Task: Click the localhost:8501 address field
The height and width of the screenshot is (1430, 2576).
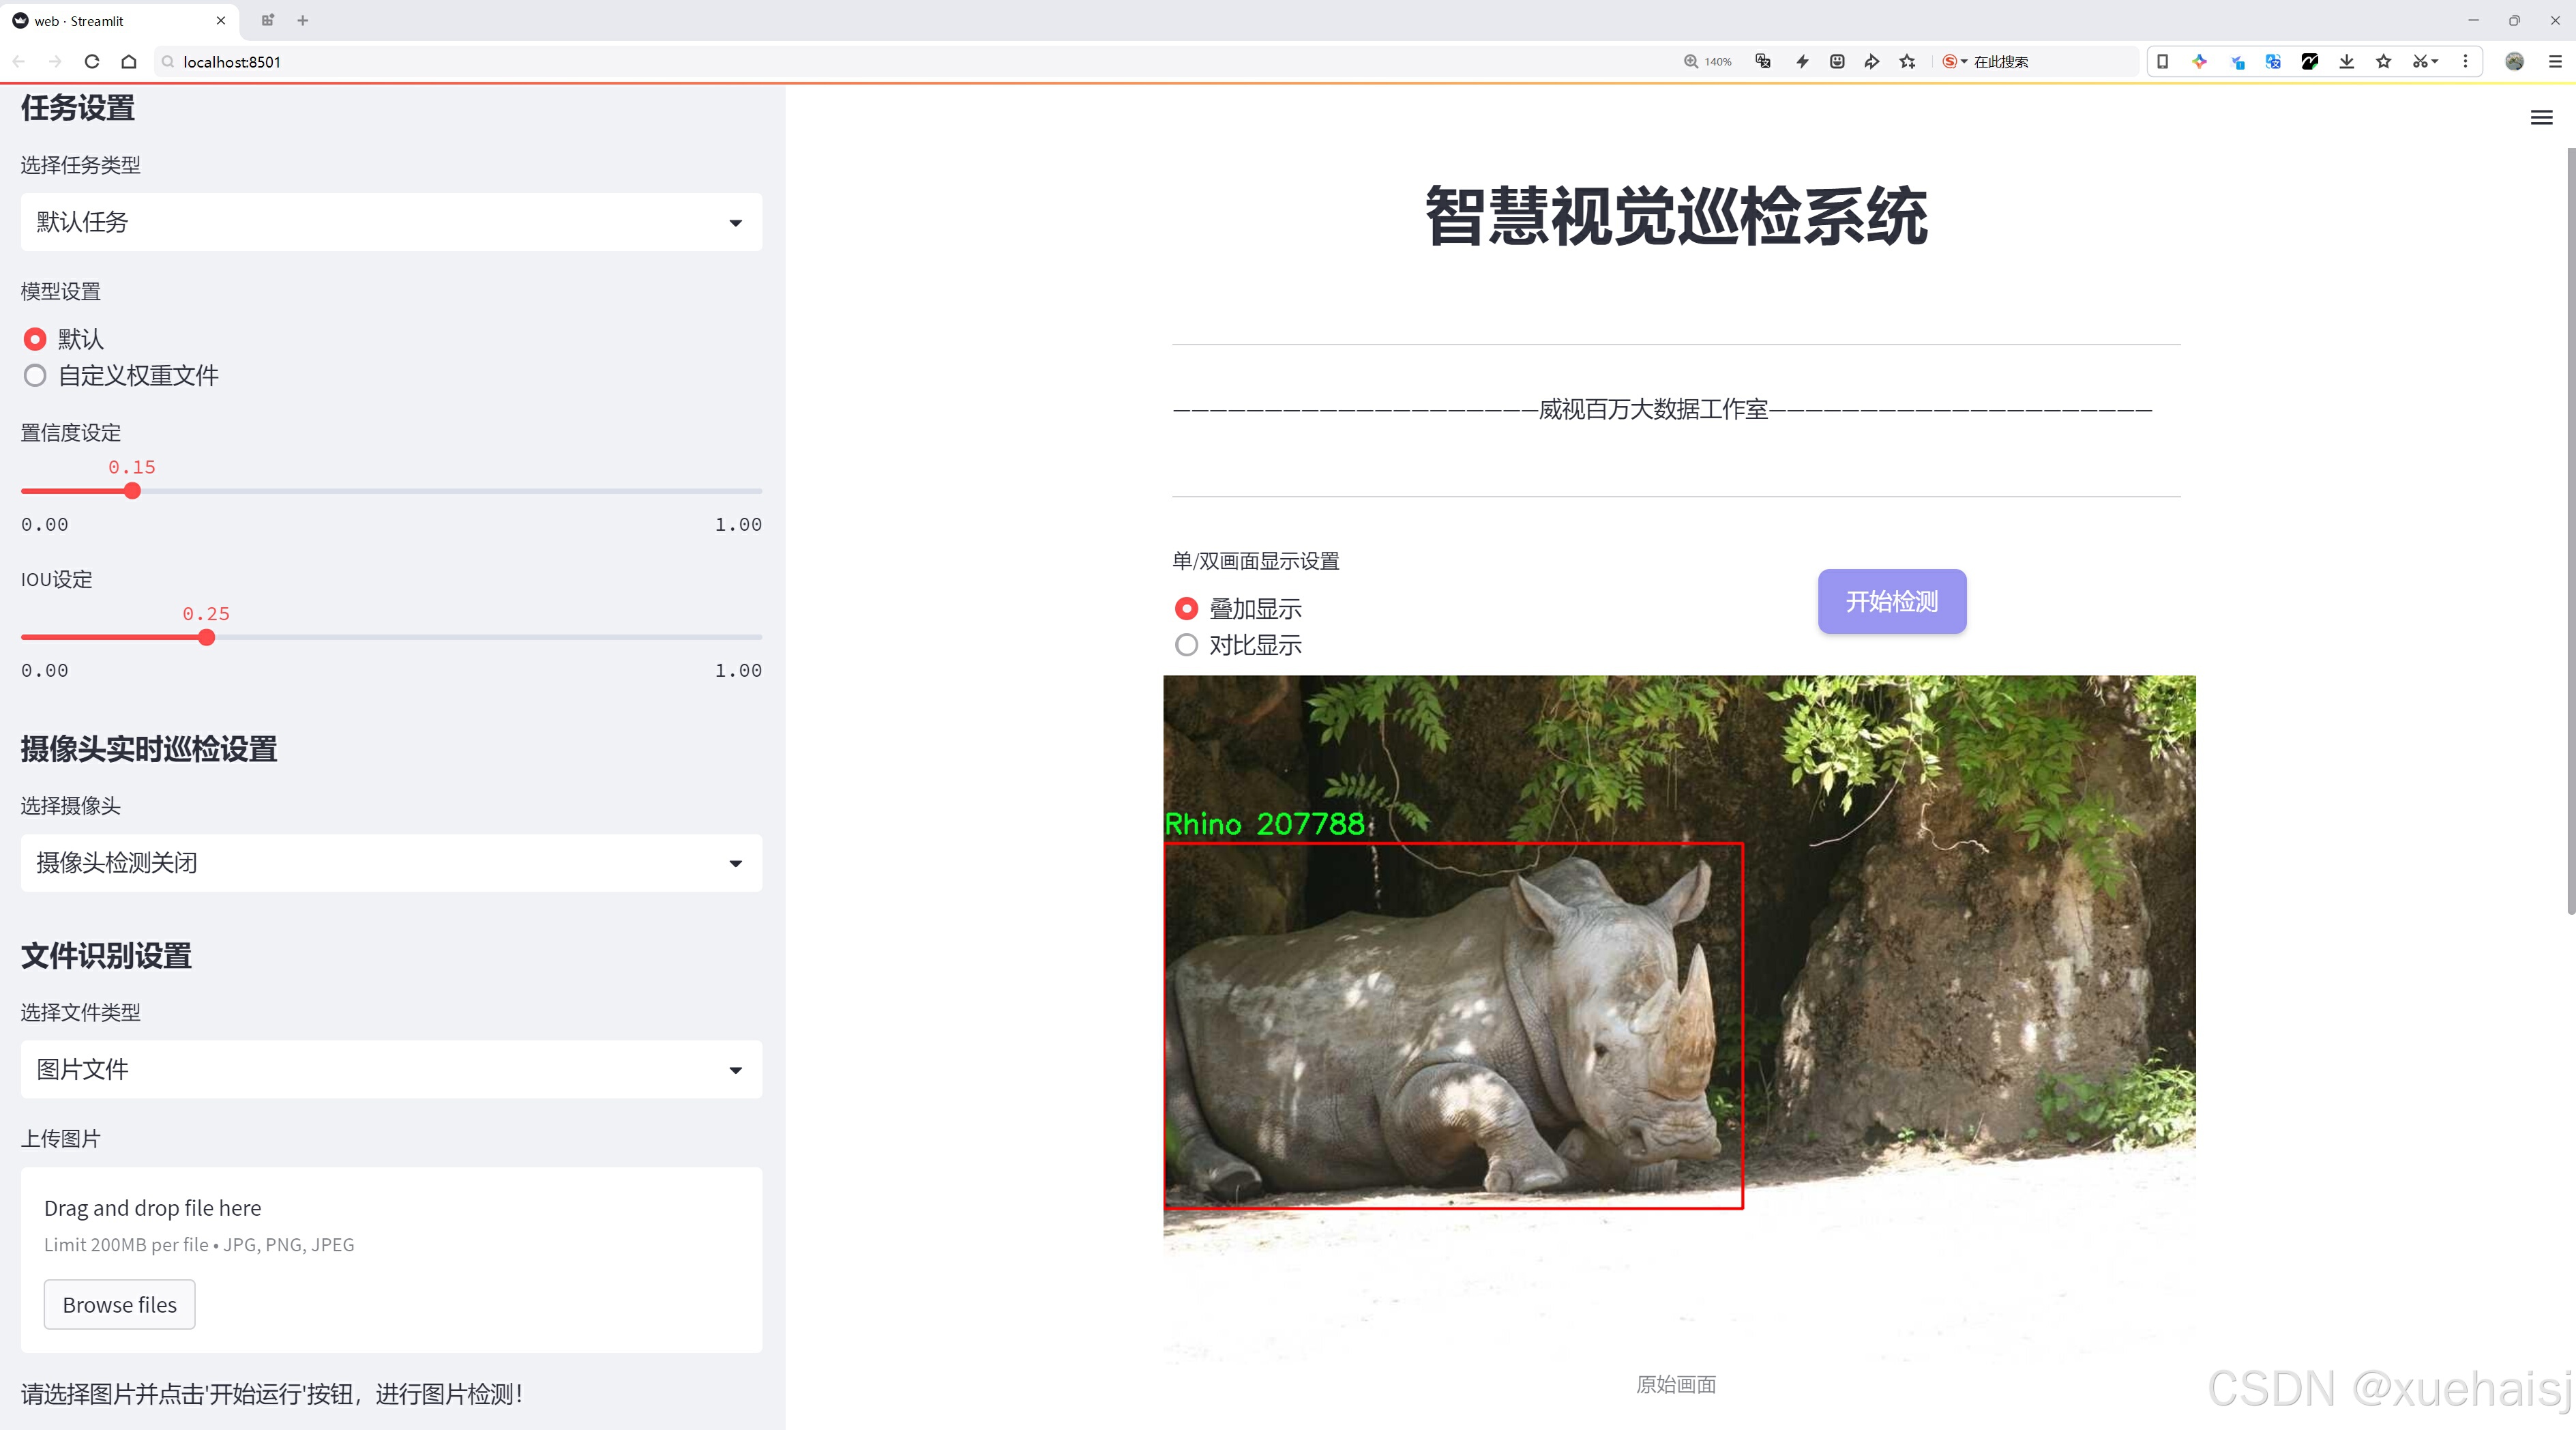Action: tap(700, 62)
